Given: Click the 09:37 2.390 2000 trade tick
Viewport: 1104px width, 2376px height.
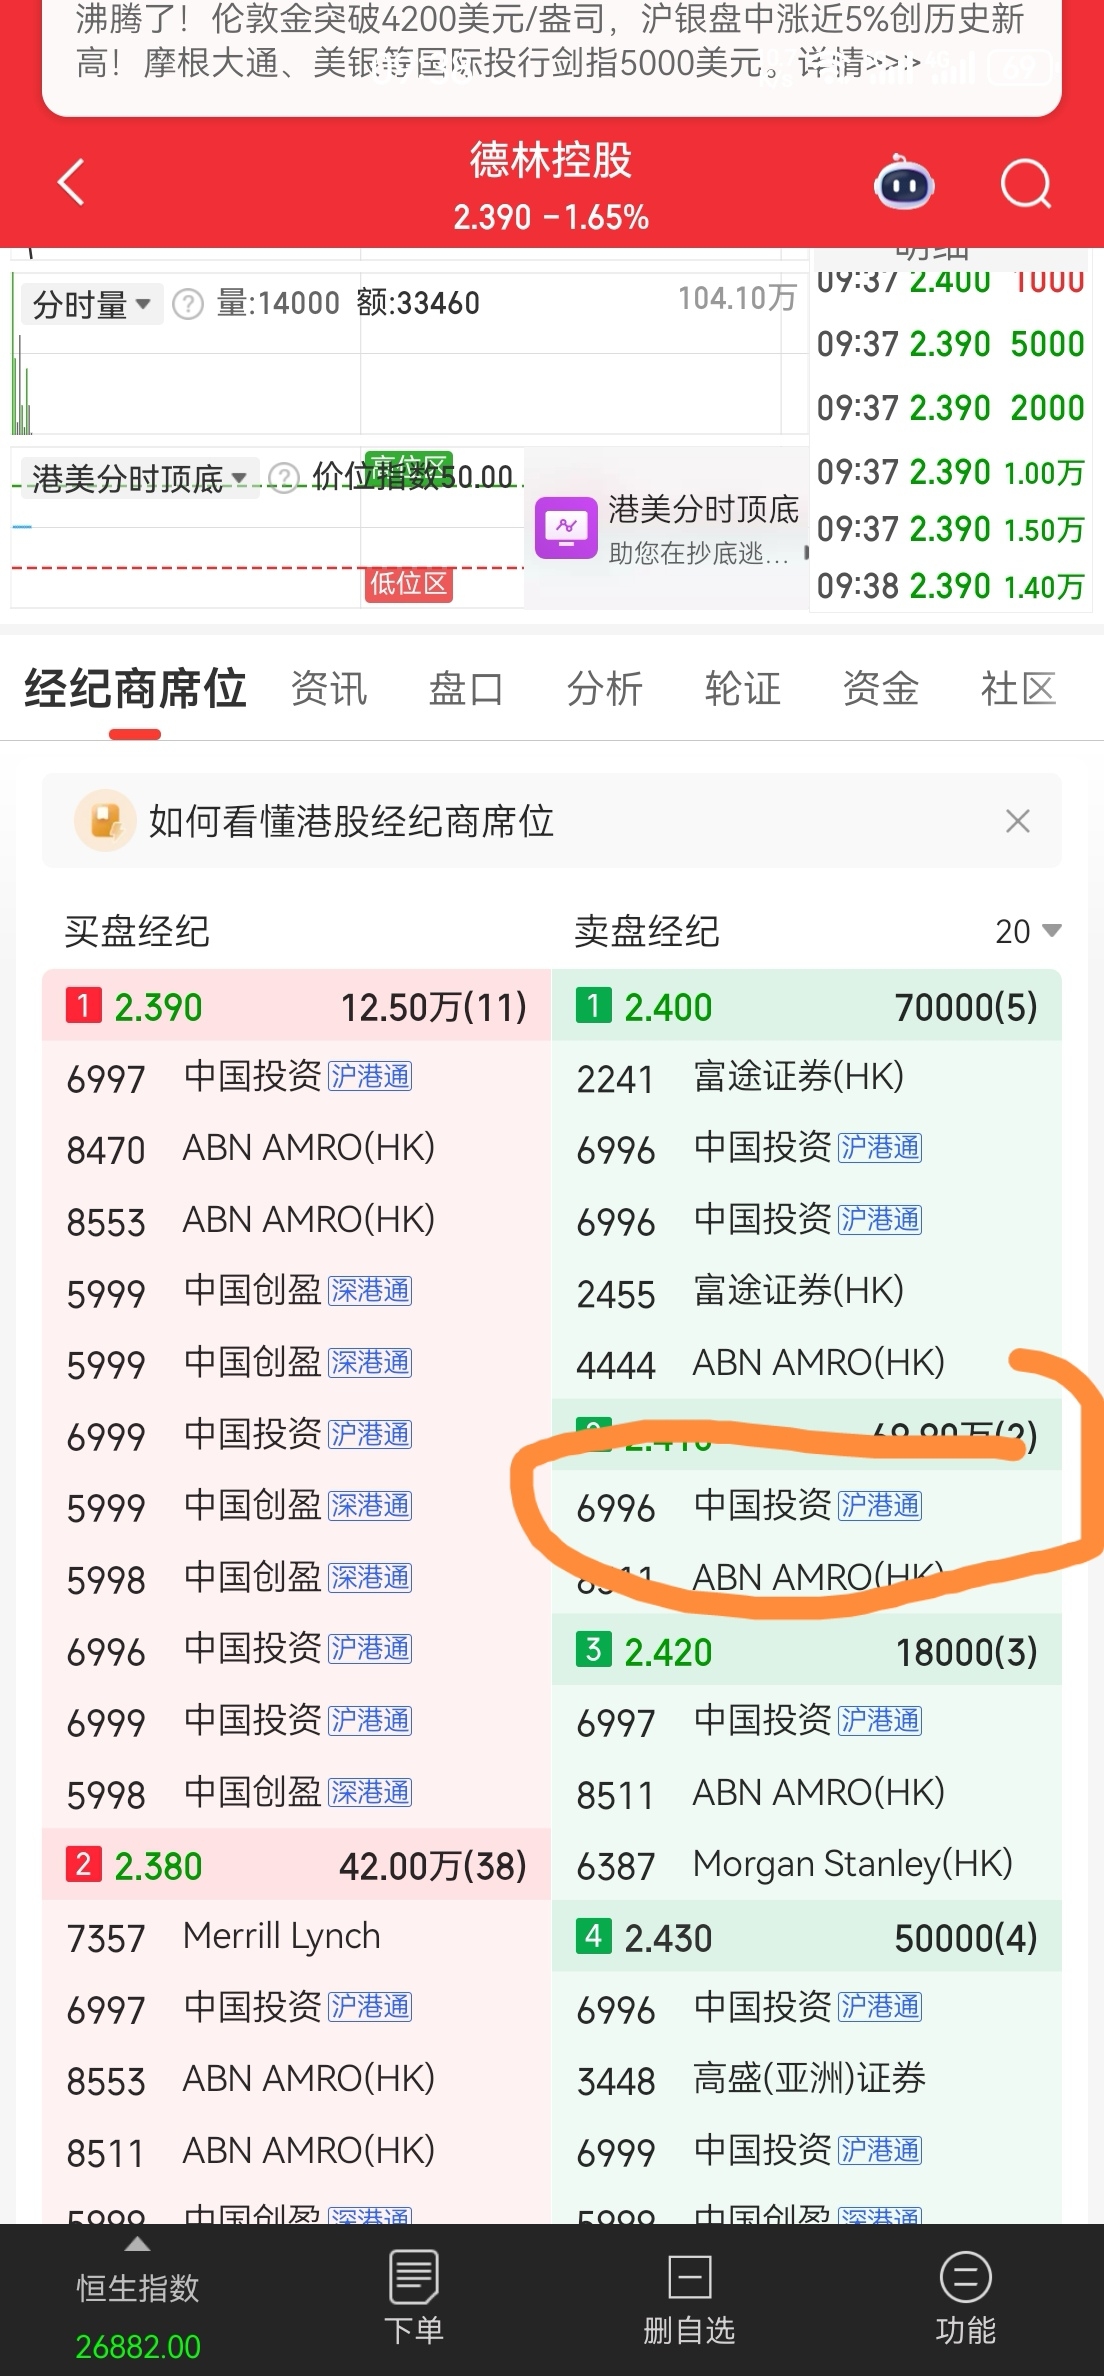Looking at the screenshot, I should [x=950, y=408].
